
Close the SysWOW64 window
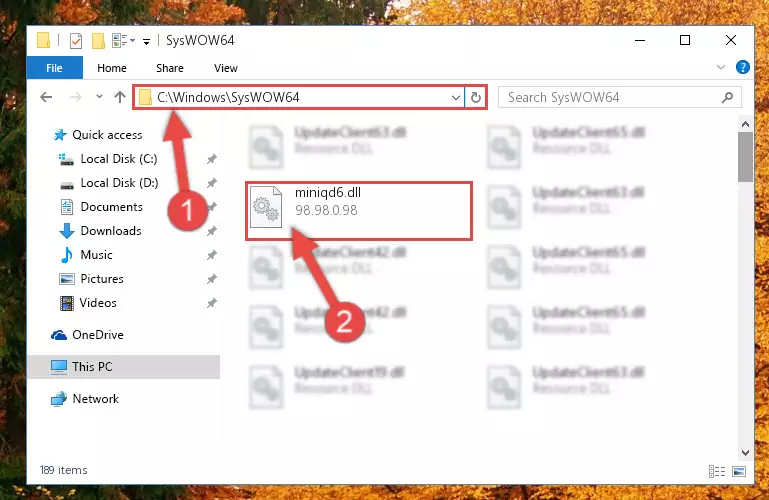point(731,40)
